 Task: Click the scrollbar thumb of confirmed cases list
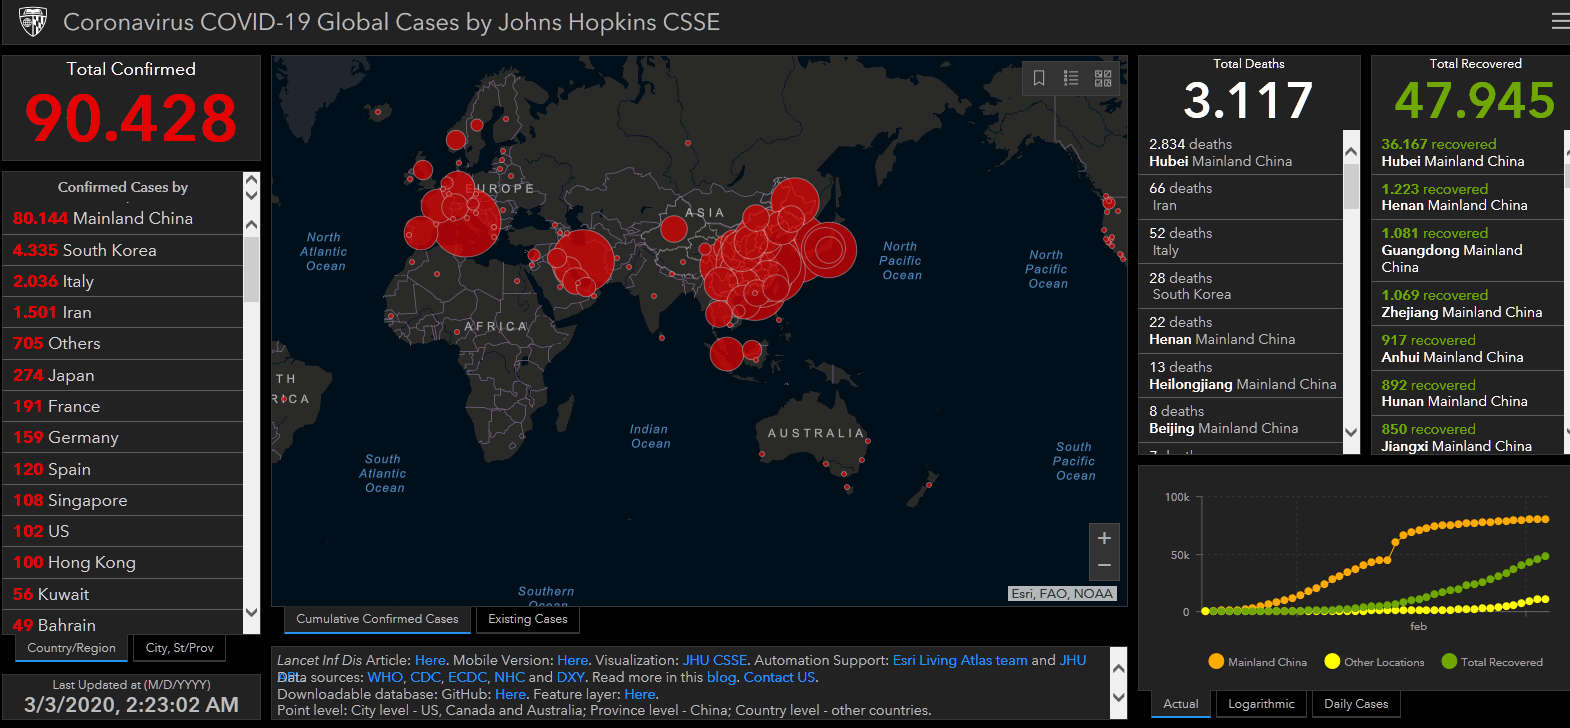pyautogui.click(x=251, y=268)
